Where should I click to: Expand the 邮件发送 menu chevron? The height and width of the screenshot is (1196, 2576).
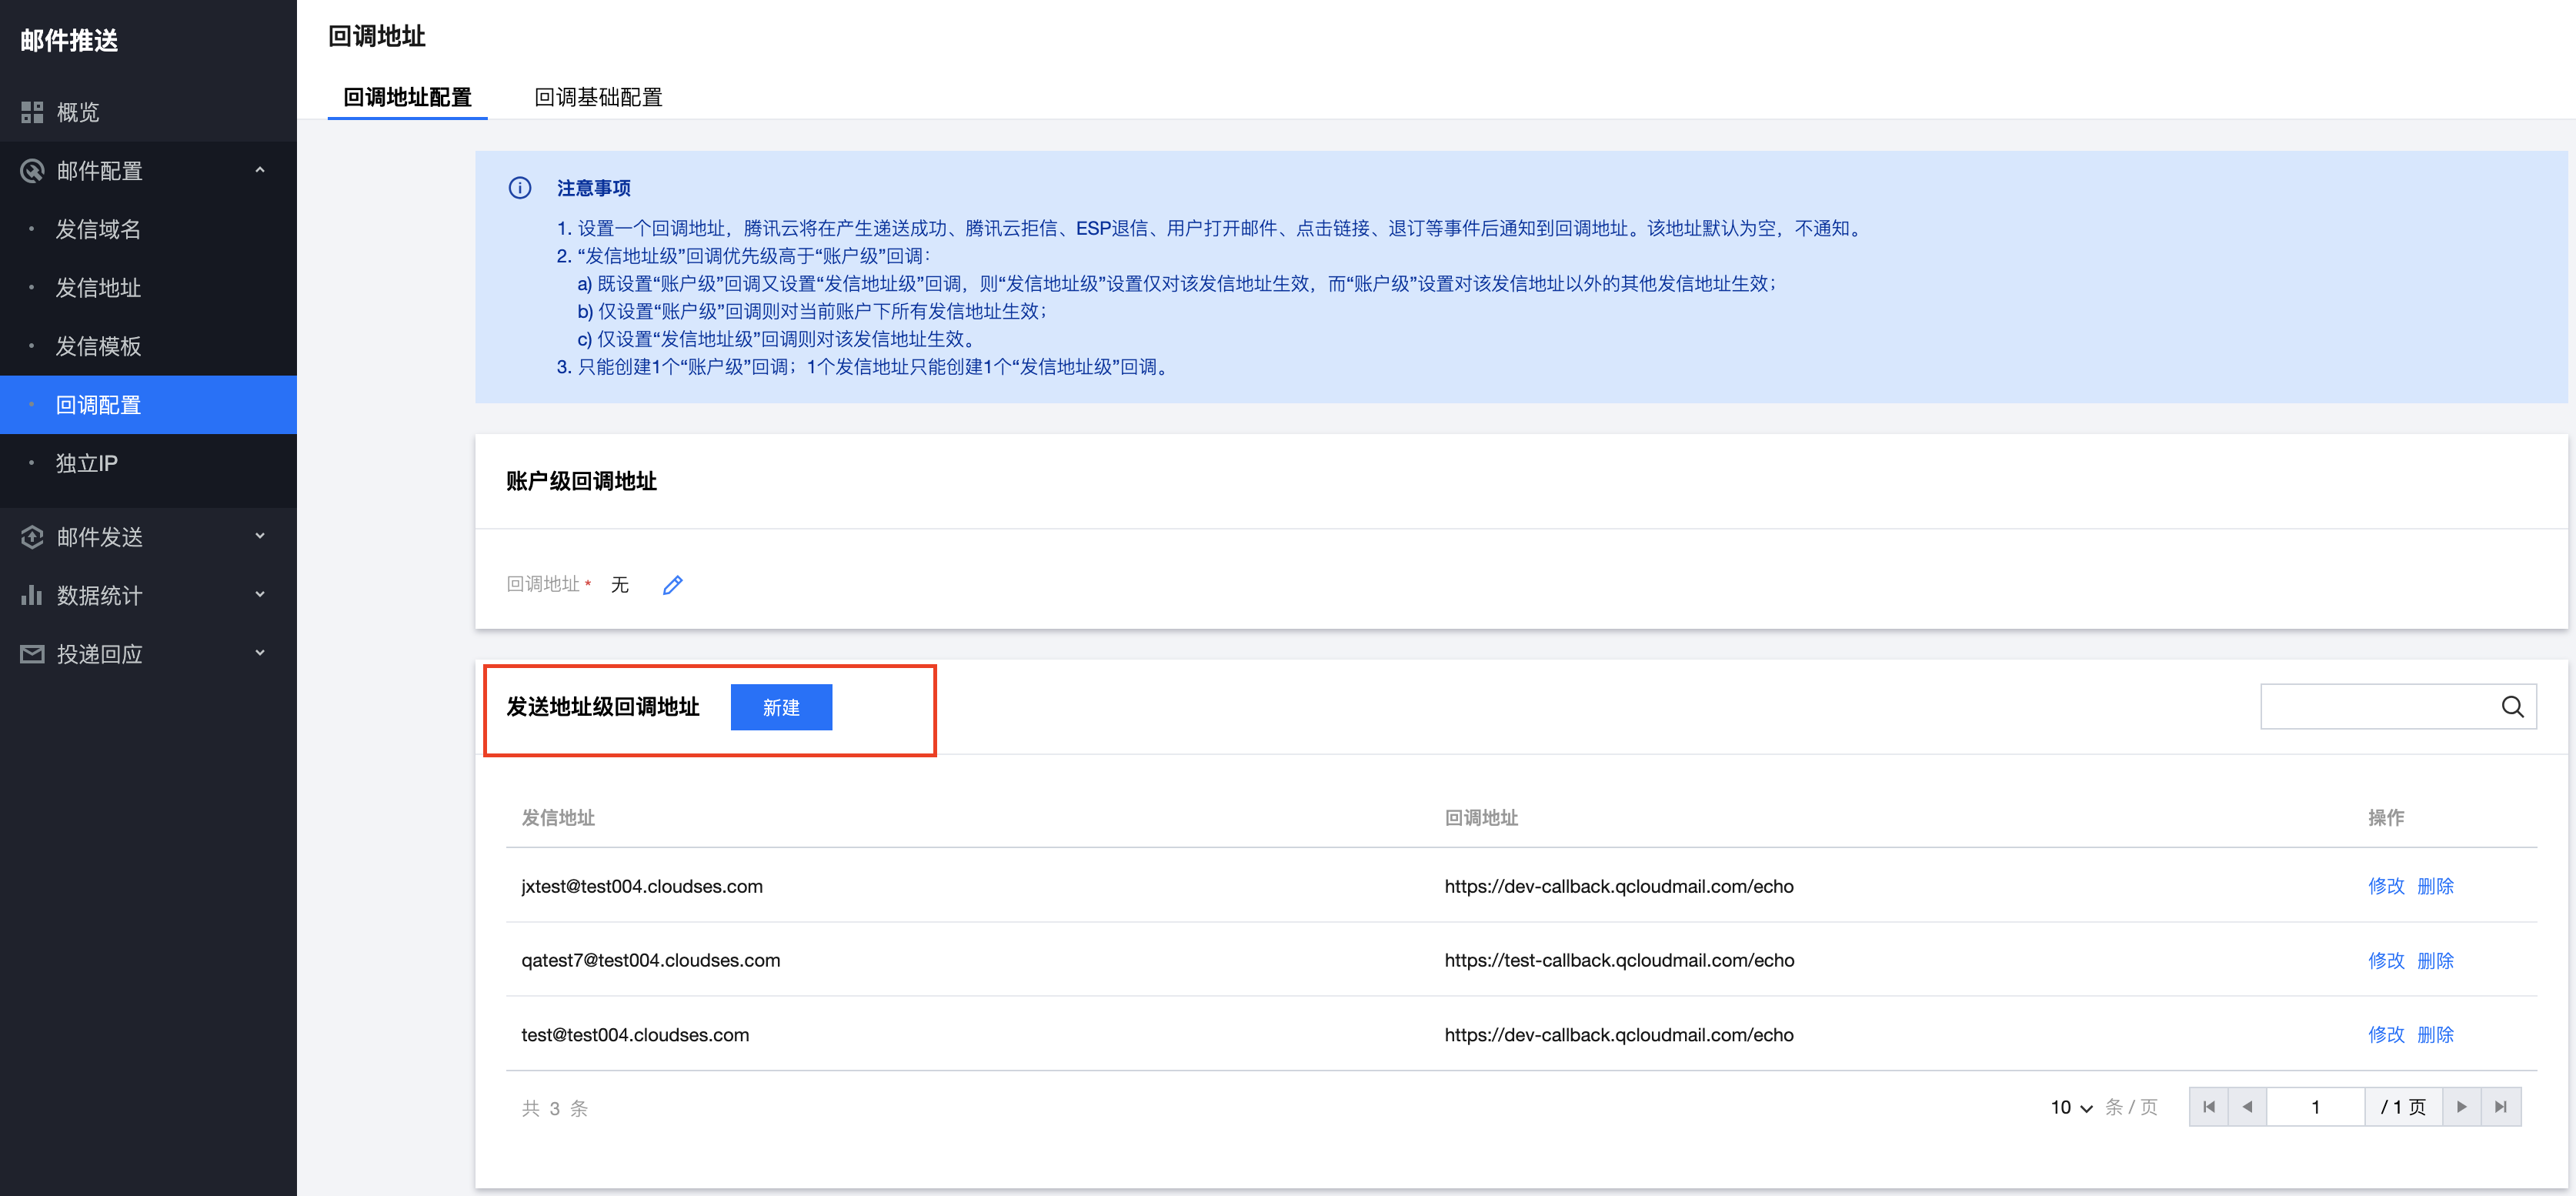pyautogui.click(x=260, y=537)
